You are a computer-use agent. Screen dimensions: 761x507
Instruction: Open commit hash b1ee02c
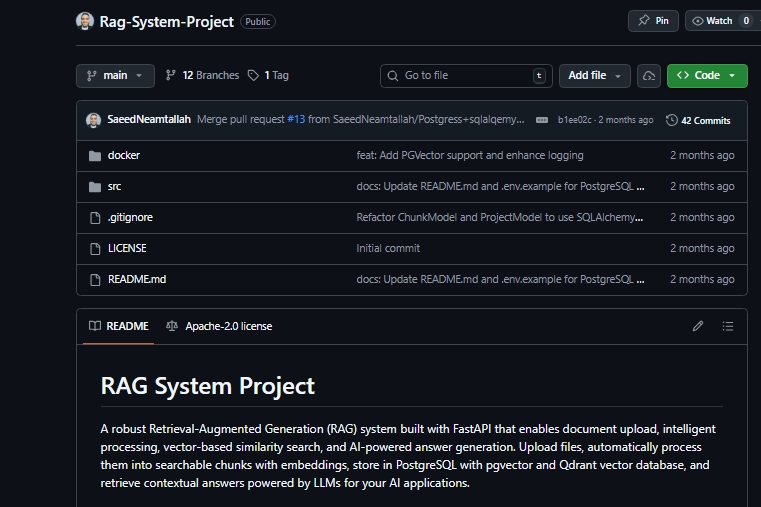(575, 120)
